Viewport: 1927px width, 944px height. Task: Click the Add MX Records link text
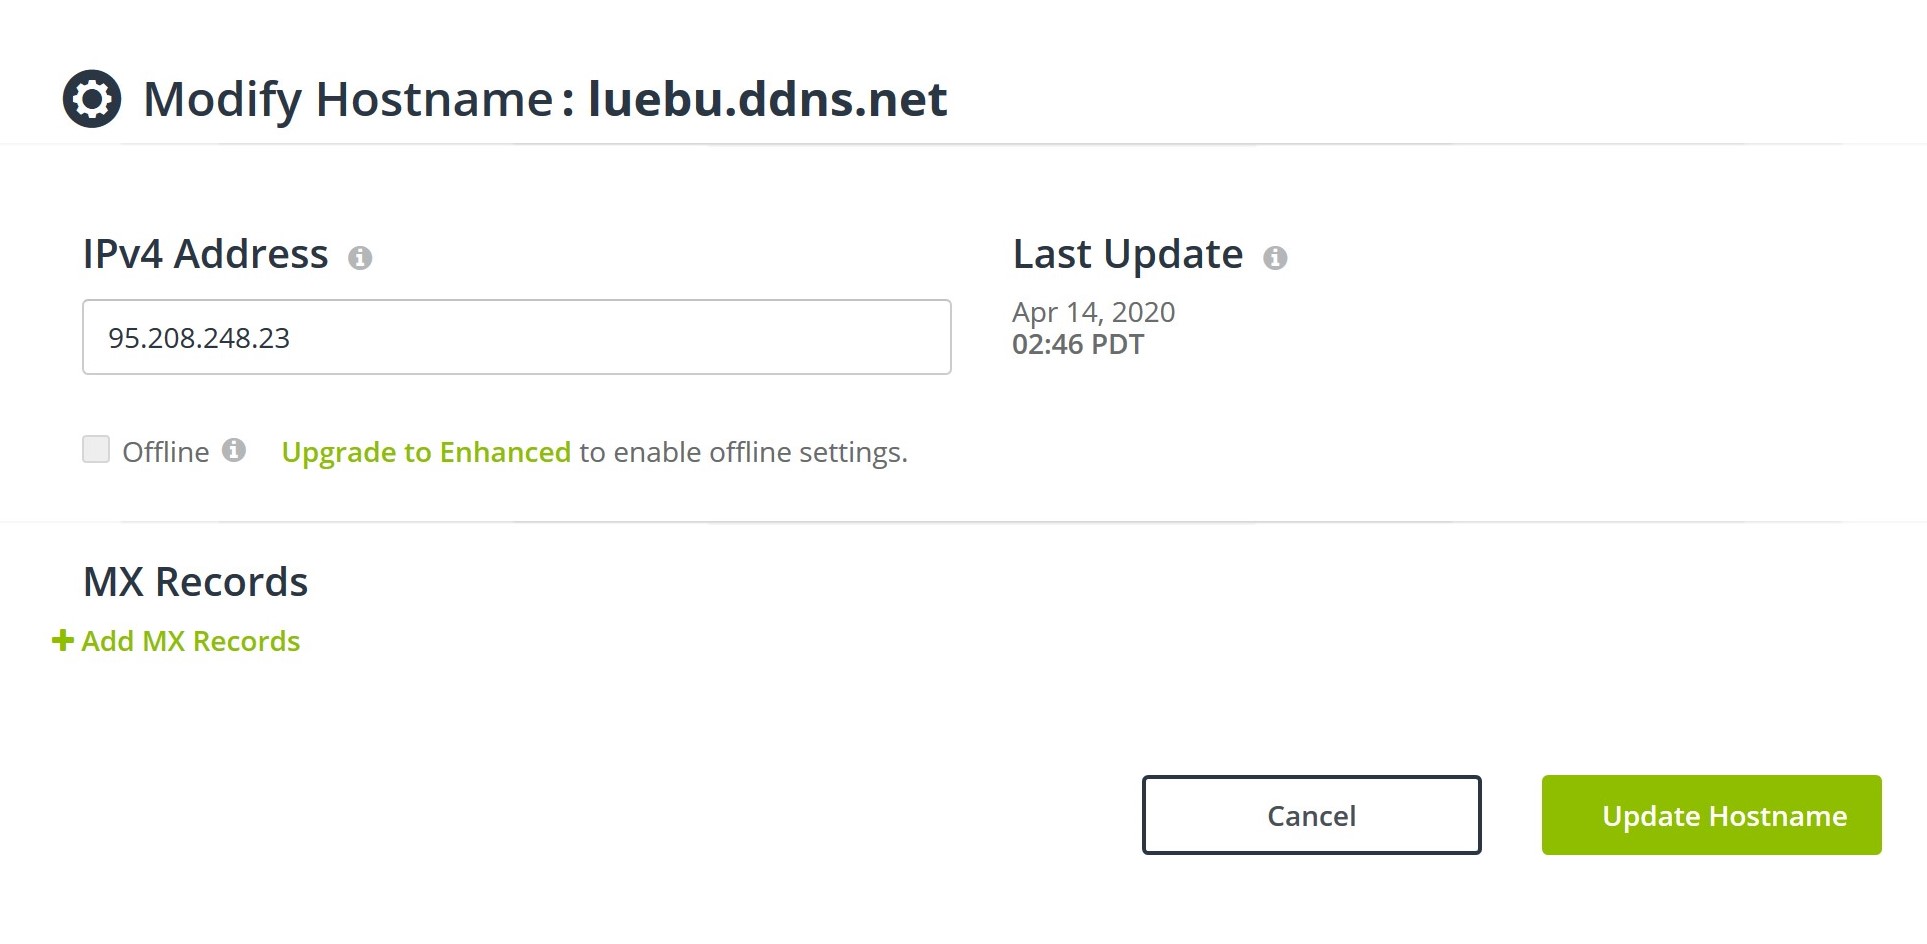(x=191, y=641)
